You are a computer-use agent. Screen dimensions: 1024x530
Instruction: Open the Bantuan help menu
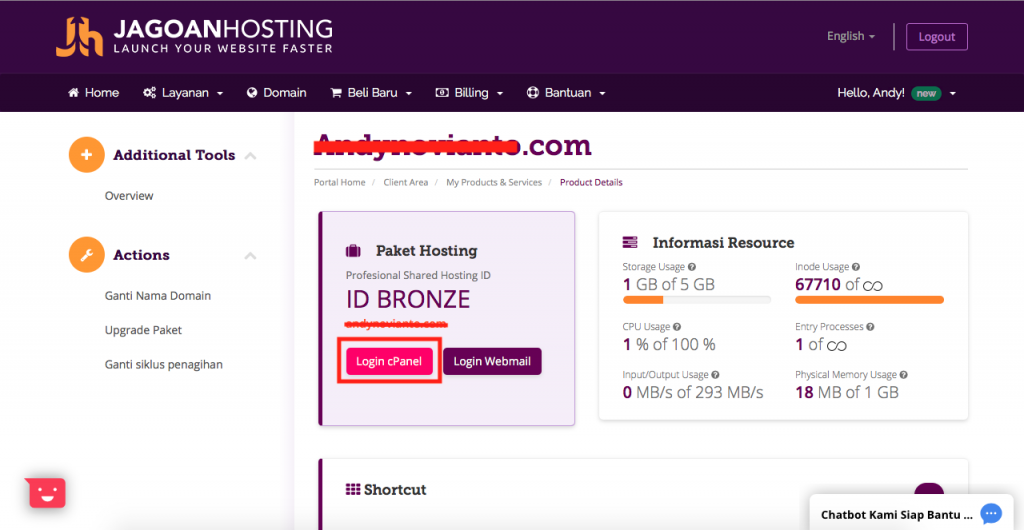(566, 93)
